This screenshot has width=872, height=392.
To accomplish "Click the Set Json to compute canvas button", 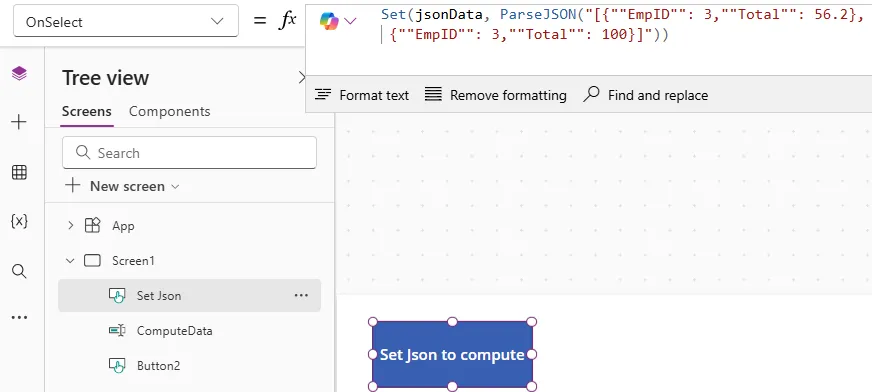I will [452, 354].
